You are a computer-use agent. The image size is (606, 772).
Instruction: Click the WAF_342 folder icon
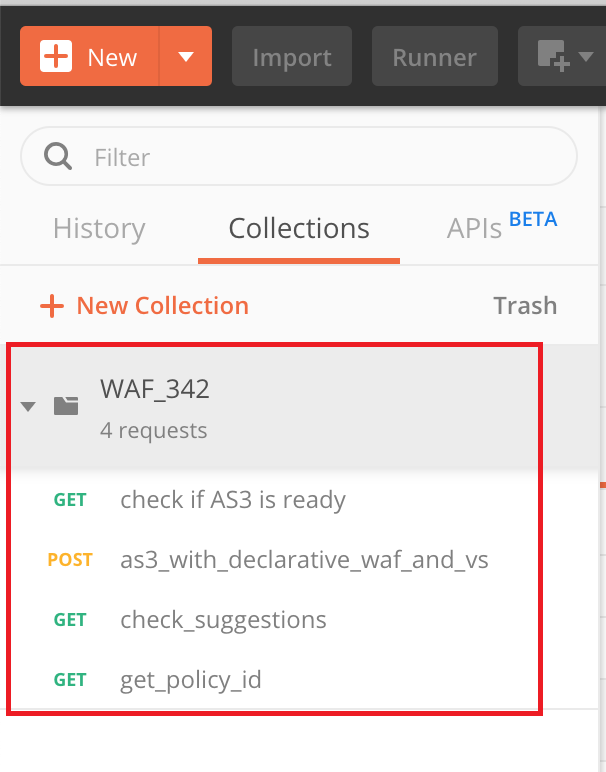66,406
